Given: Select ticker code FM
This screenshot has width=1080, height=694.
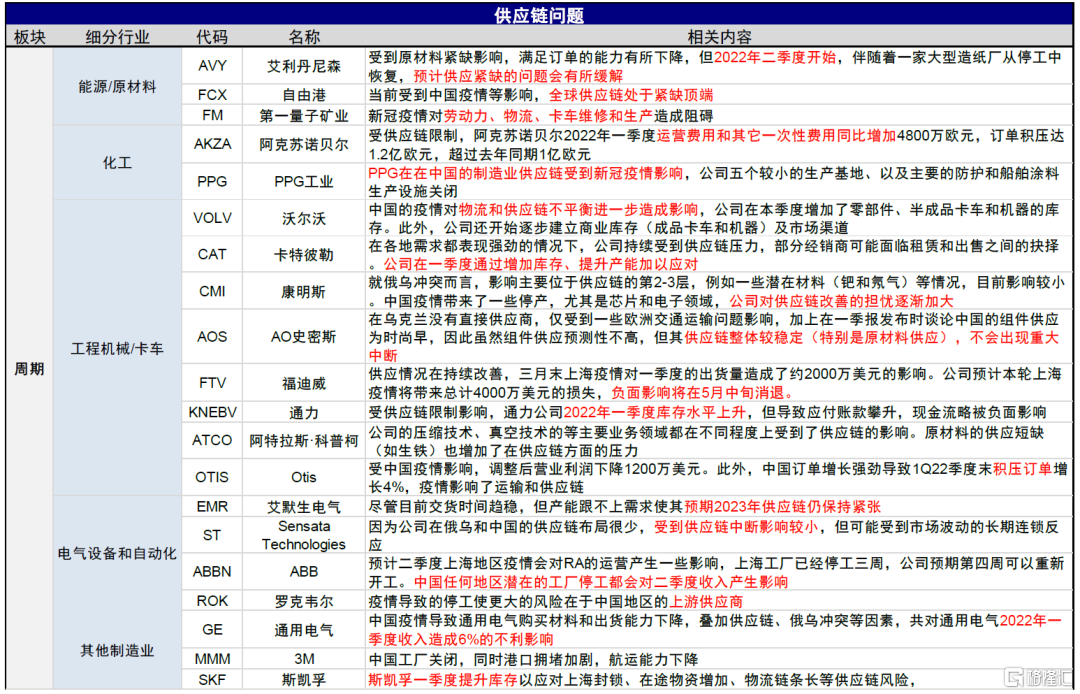Looking at the screenshot, I should tap(212, 115).
